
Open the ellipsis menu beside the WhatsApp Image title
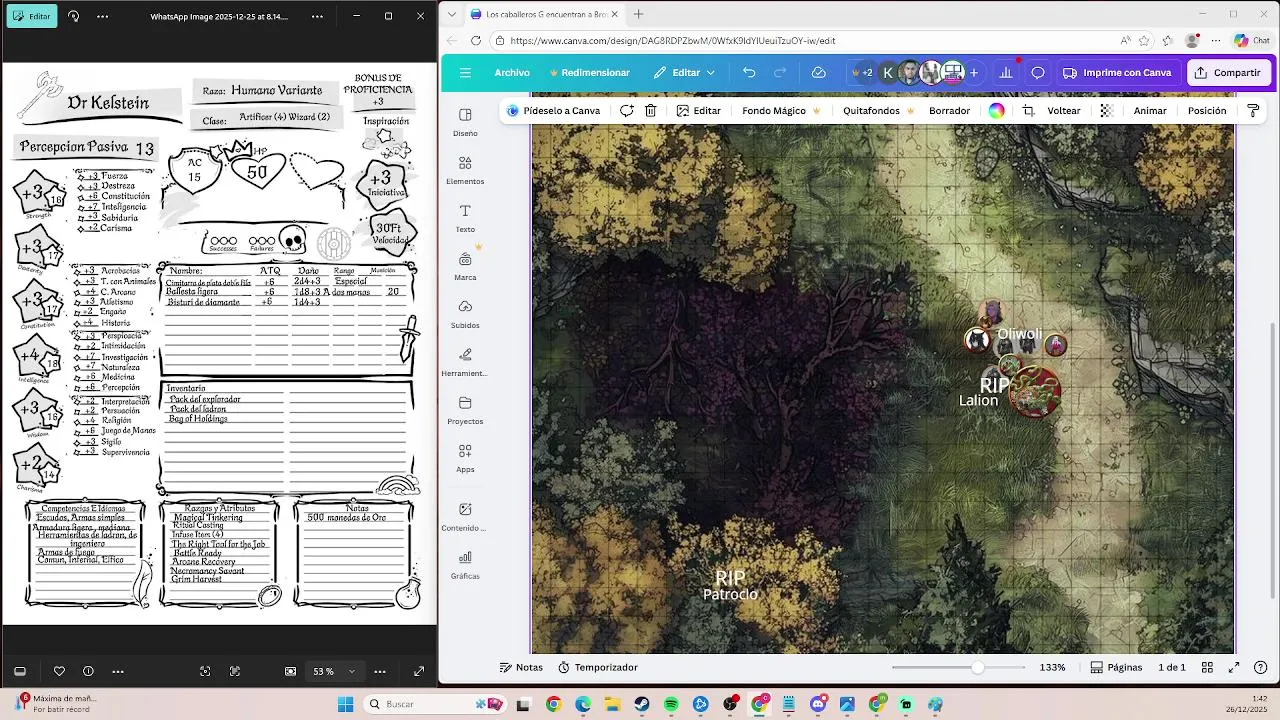[317, 16]
